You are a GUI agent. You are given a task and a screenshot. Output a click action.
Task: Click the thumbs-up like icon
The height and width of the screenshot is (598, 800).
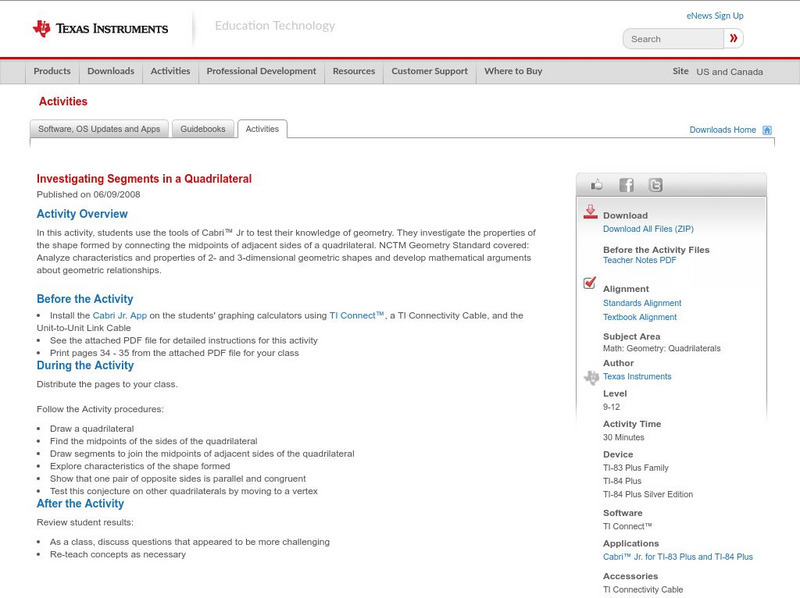coord(596,185)
